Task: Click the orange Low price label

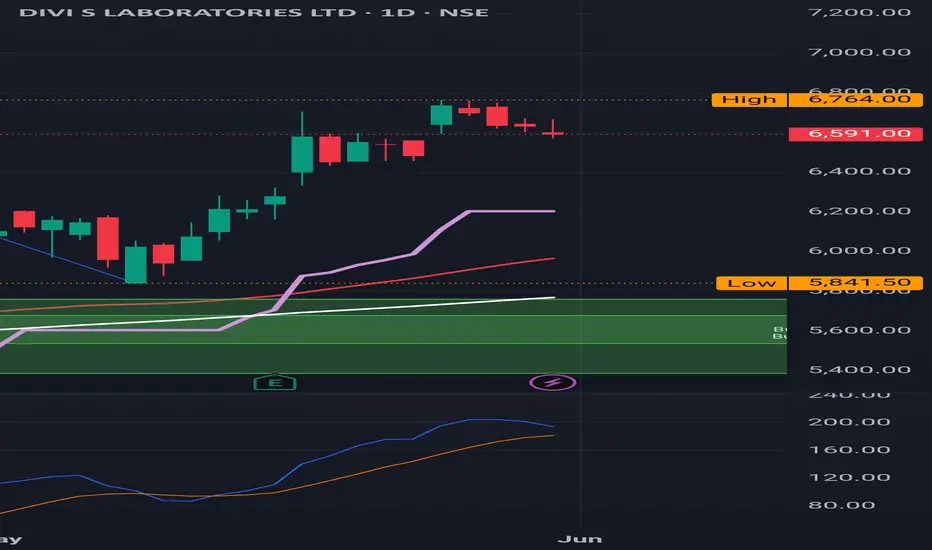Action: tap(751, 283)
